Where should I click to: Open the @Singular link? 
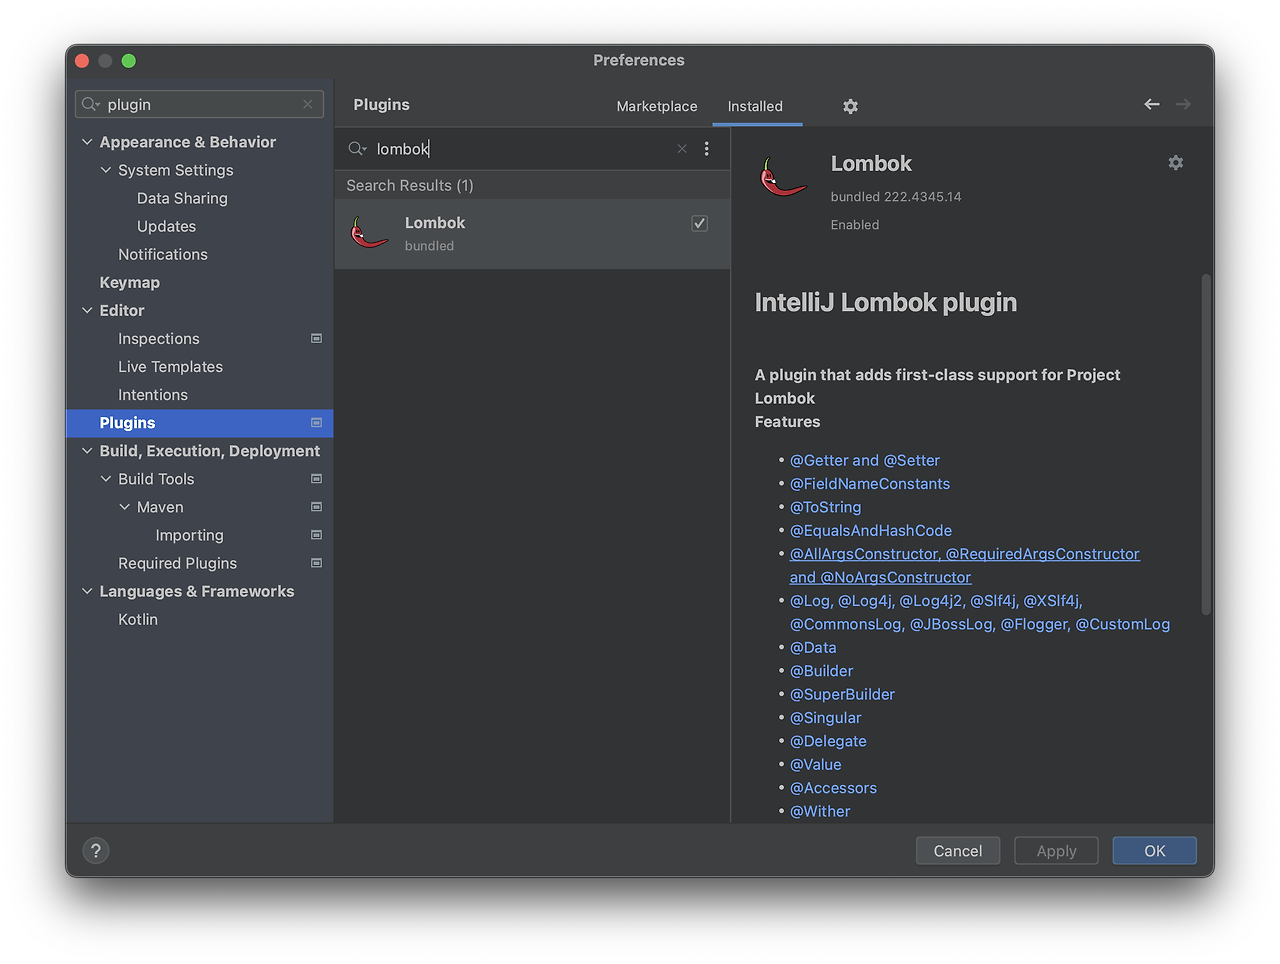[826, 718]
